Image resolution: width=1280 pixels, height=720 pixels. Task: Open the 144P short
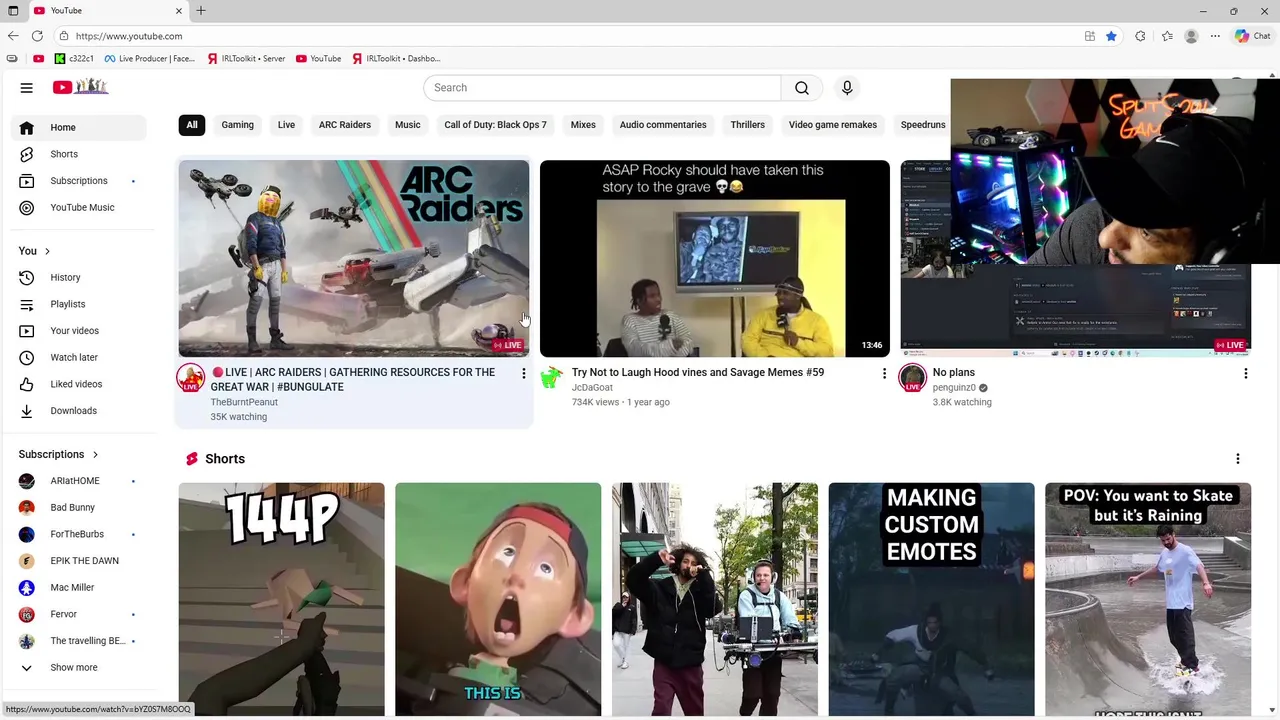282,599
